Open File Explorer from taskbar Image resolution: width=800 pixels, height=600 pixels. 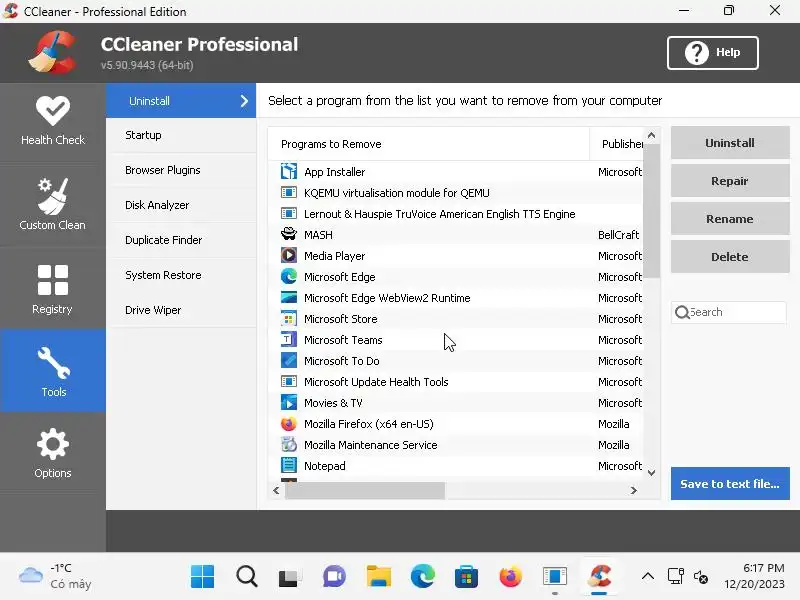[379, 577]
